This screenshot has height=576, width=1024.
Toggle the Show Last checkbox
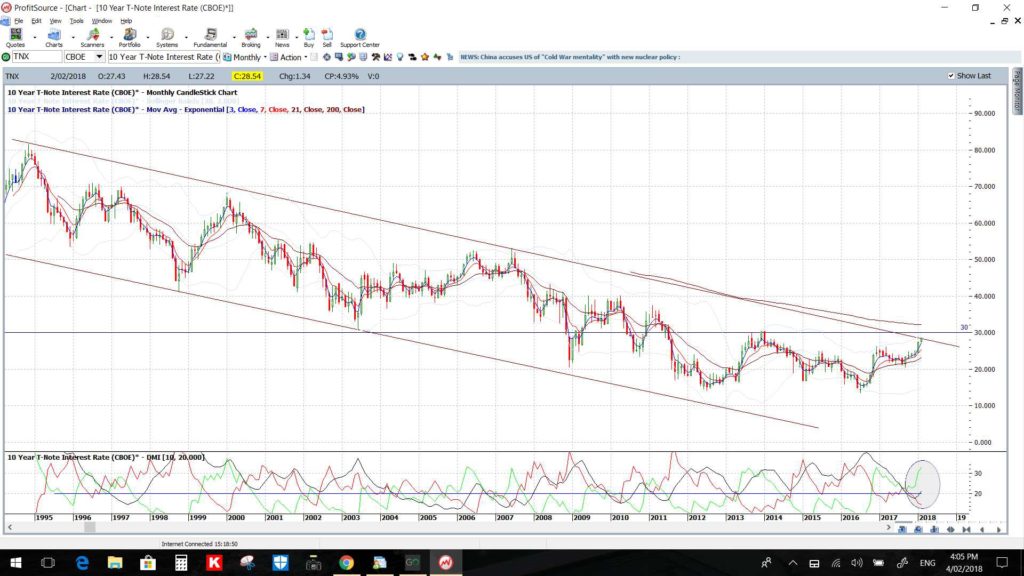pyautogui.click(x=951, y=76)
